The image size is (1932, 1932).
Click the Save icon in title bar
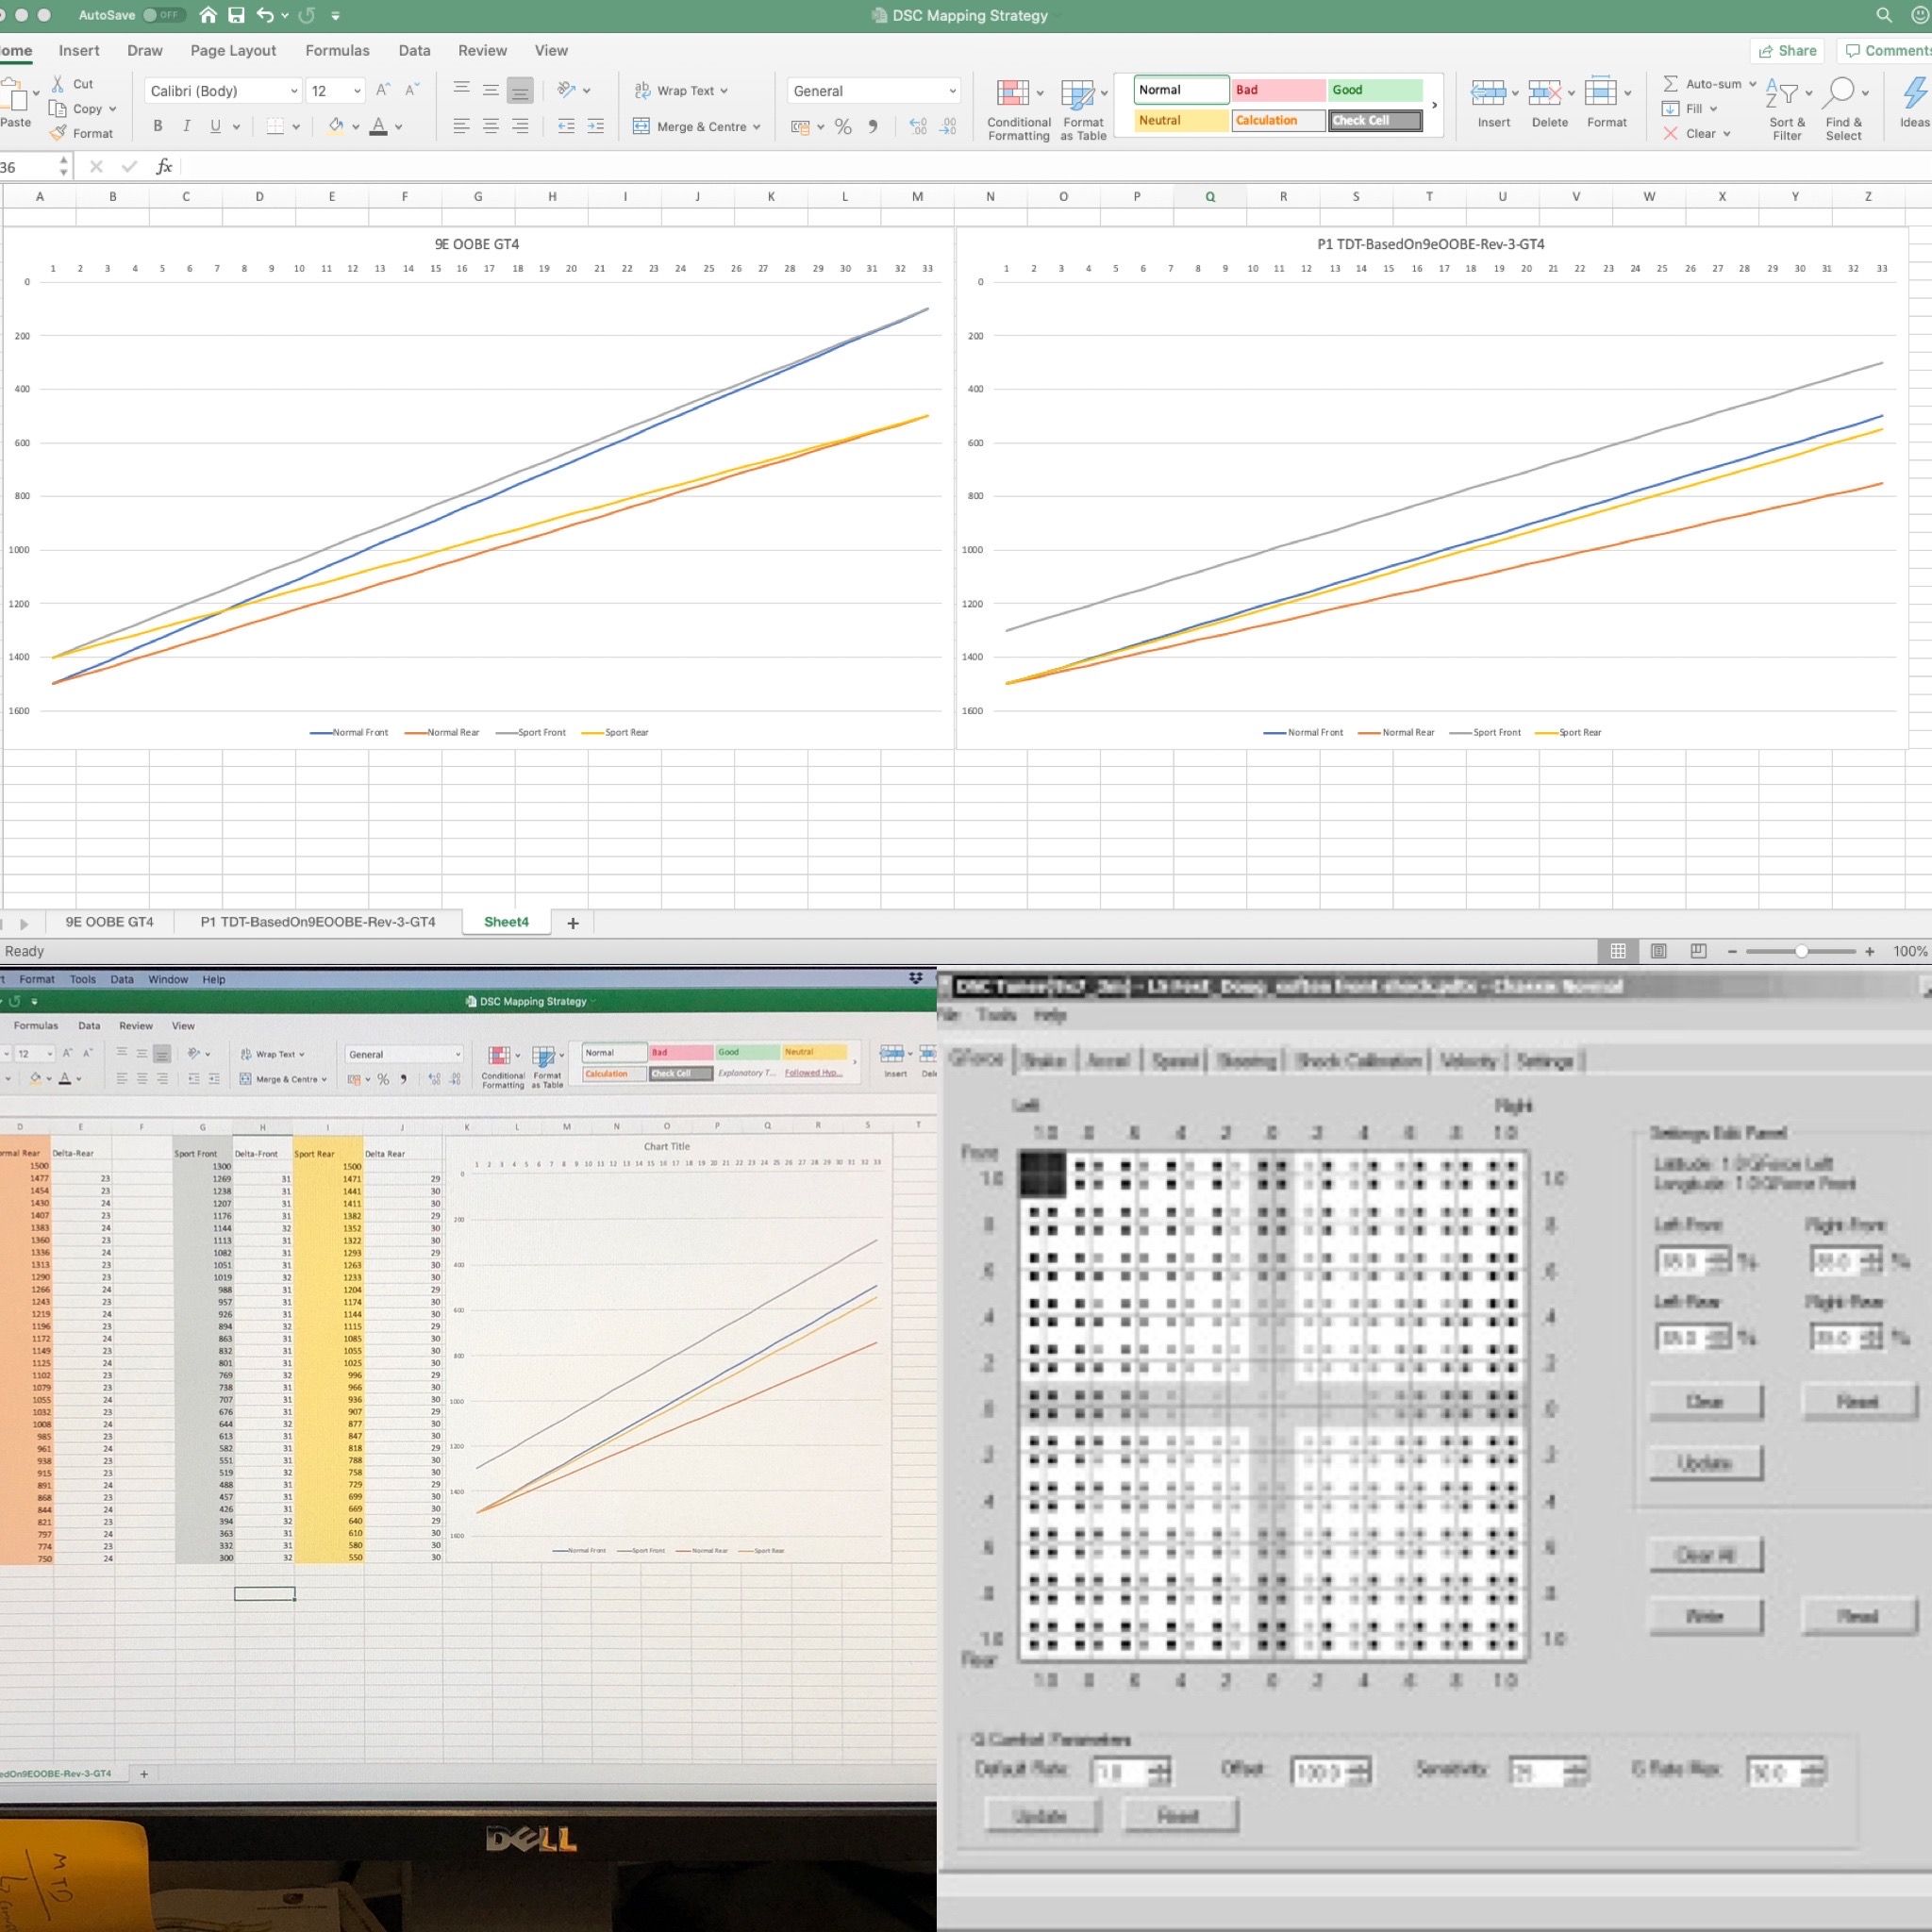pyautogui.click(x=236, y=15)
